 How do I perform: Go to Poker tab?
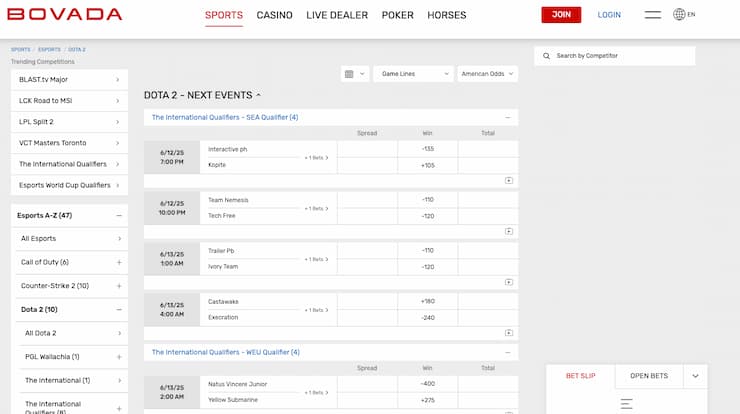click(x=397, y=15)
